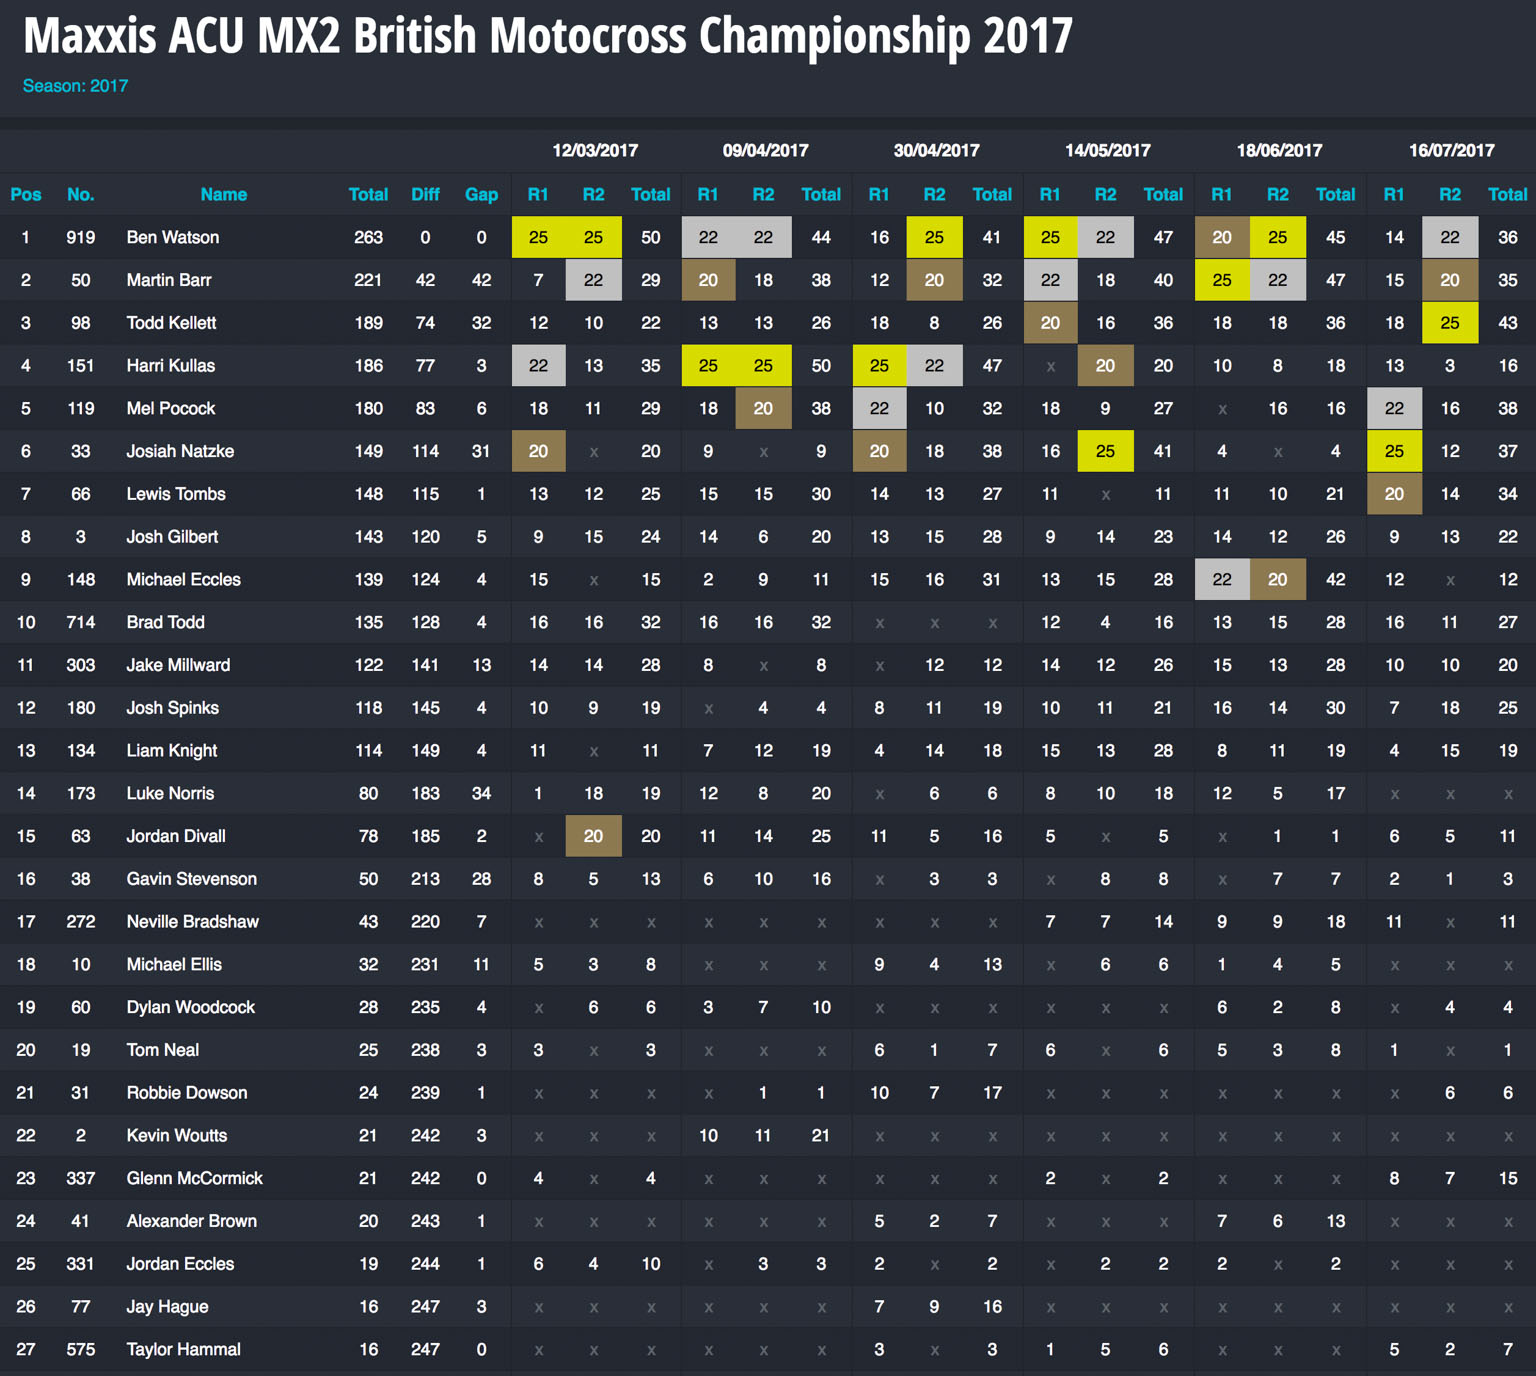Click the No. column header
Image resolution: width=1536 pixels, height=1376 pixels.
[x=80, y=194]
